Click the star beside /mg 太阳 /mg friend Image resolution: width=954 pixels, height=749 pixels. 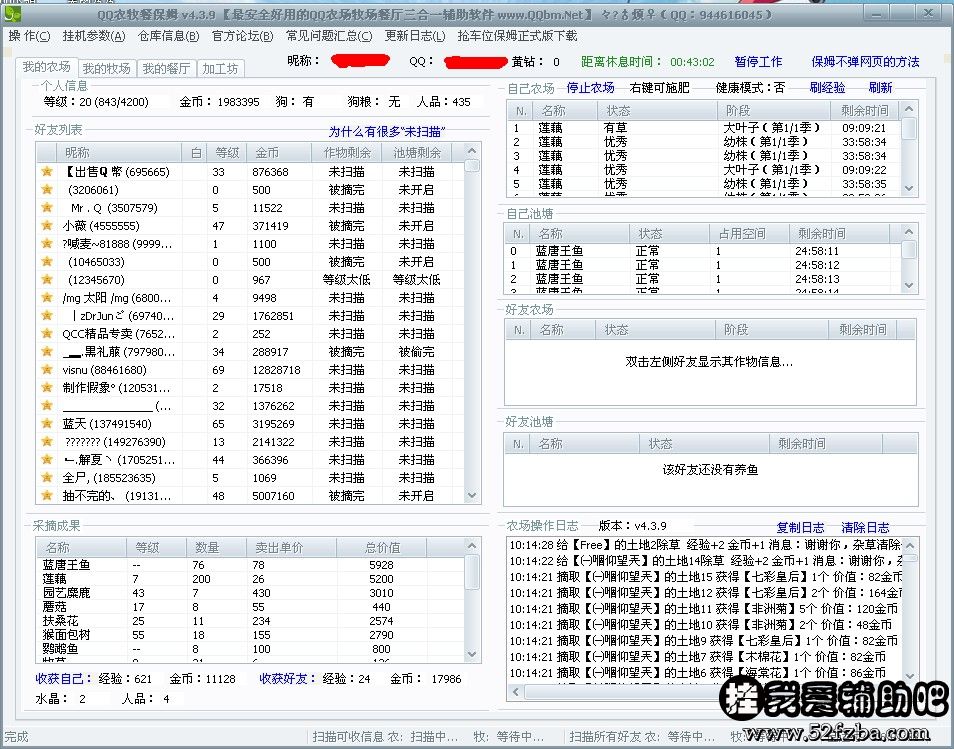[x=47, y=298]
